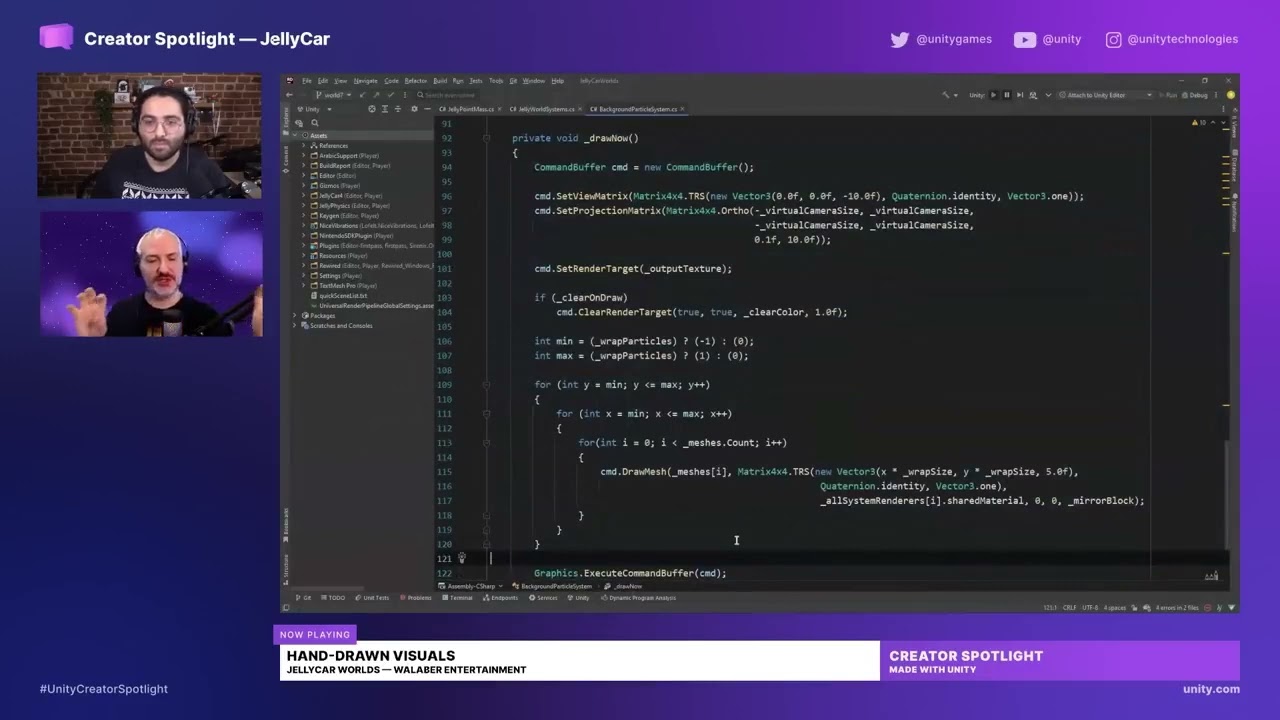Click the UTF-8 encoding status
This screenshot has width=1280, height=720.
tap(1090, 607)
